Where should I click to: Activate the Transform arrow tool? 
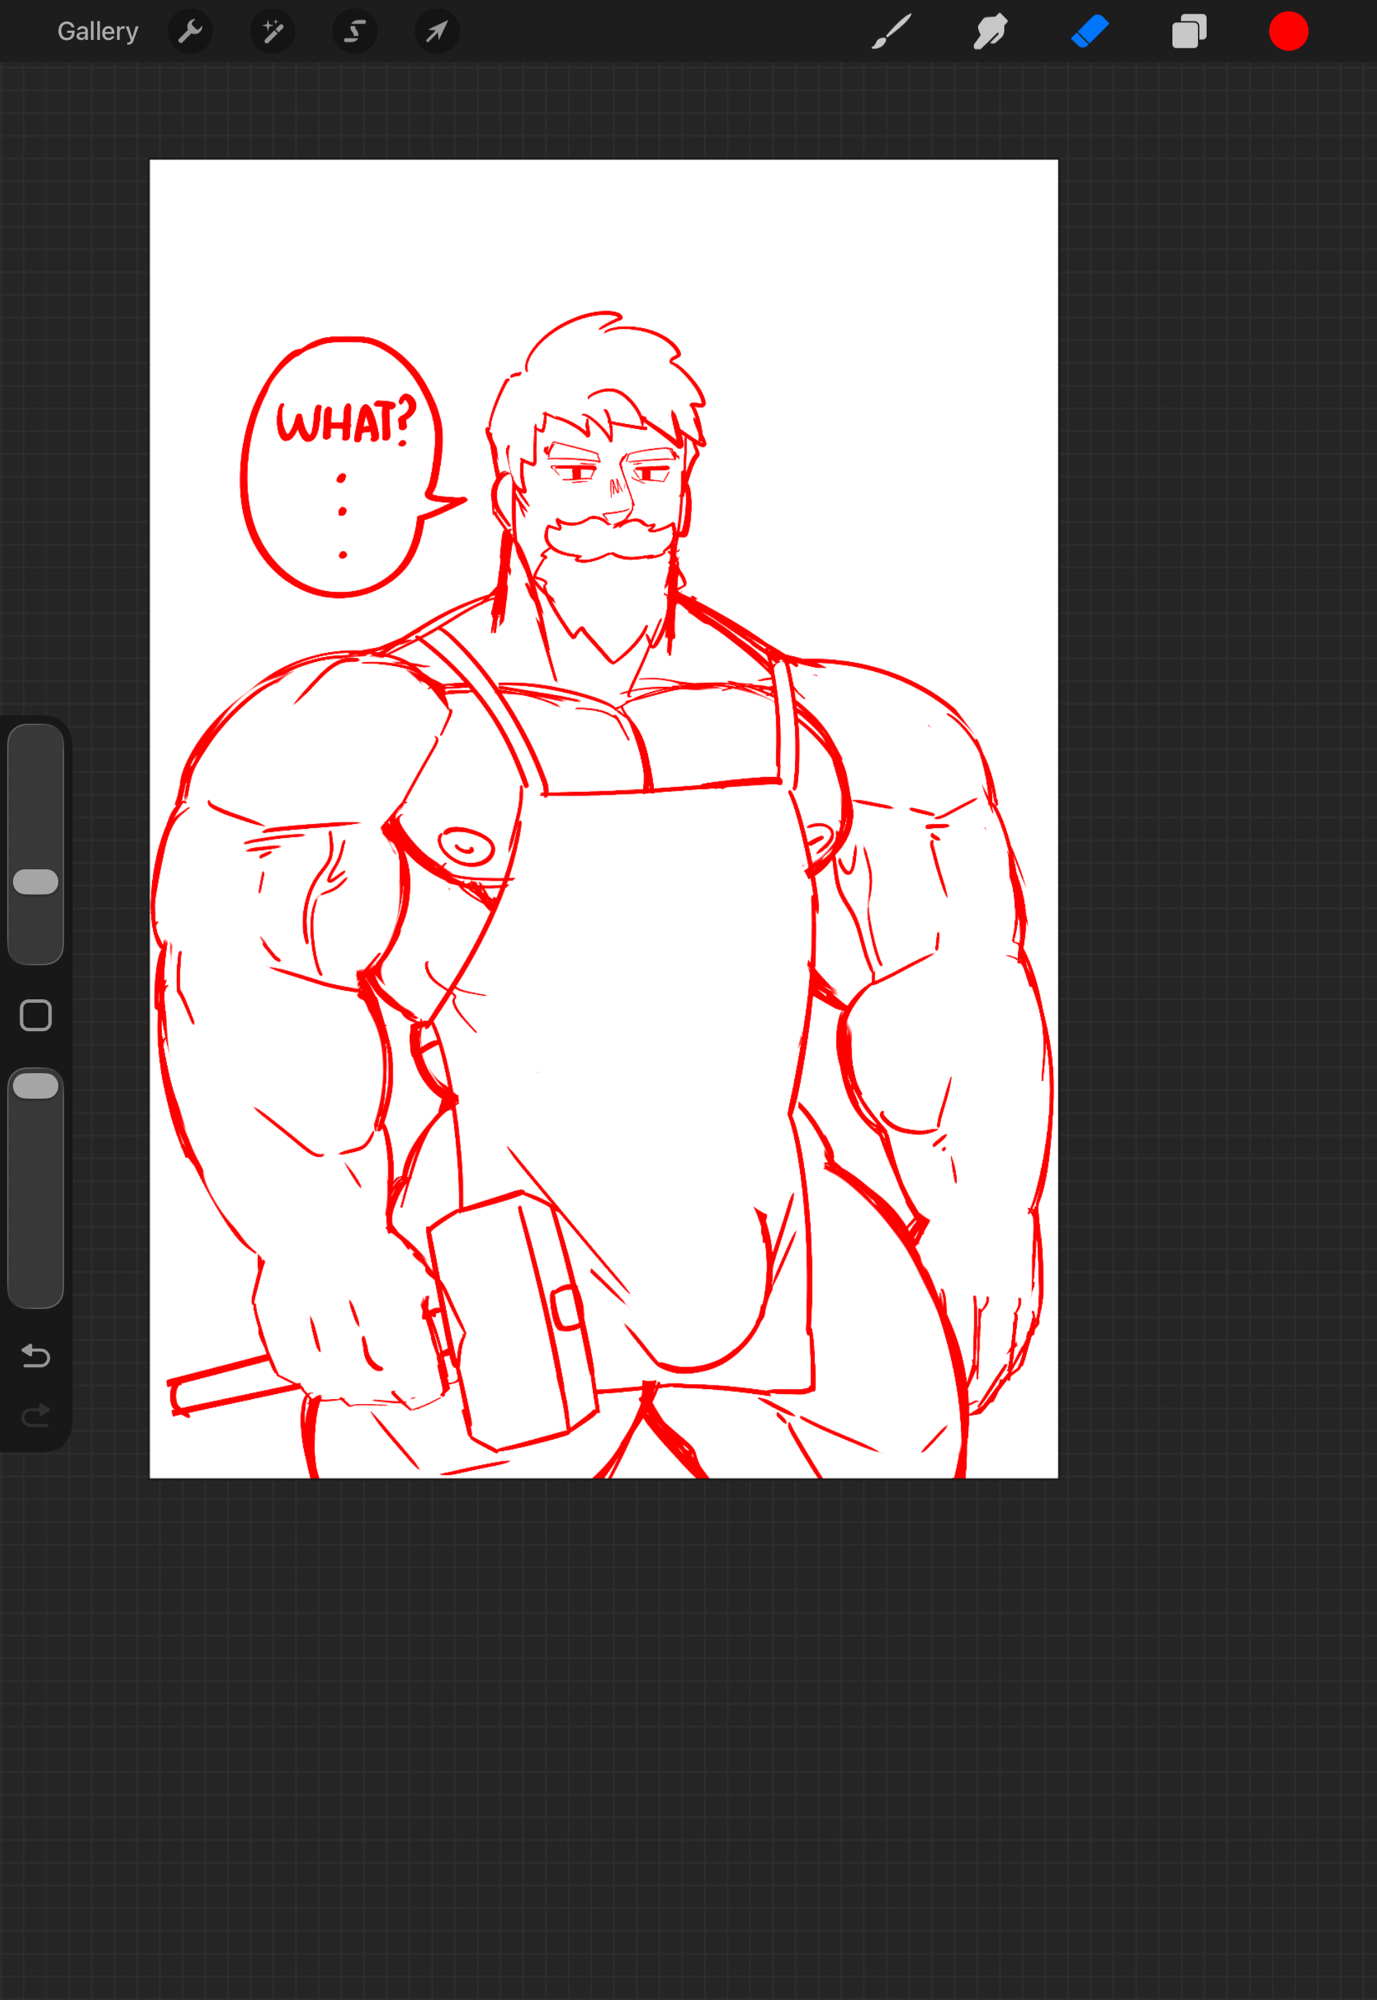tap(437, 32)
